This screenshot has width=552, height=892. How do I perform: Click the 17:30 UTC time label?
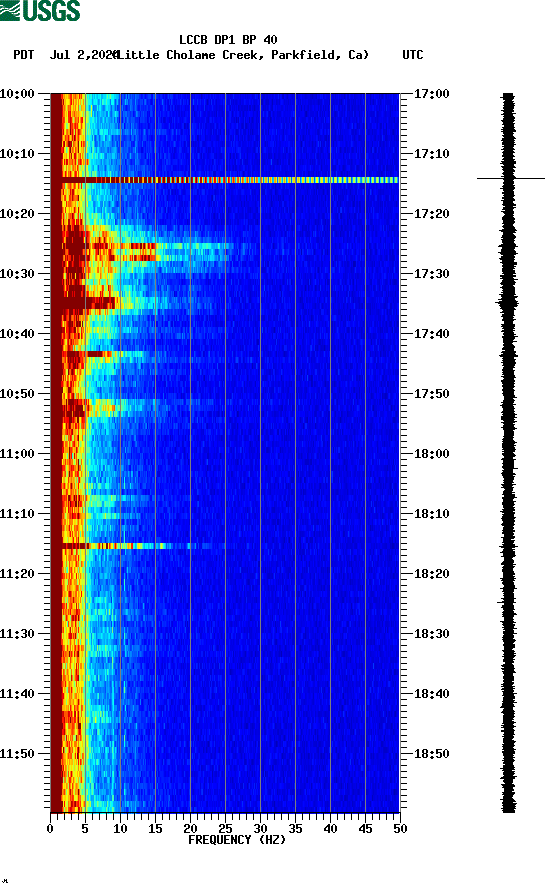tap(431, 274)
